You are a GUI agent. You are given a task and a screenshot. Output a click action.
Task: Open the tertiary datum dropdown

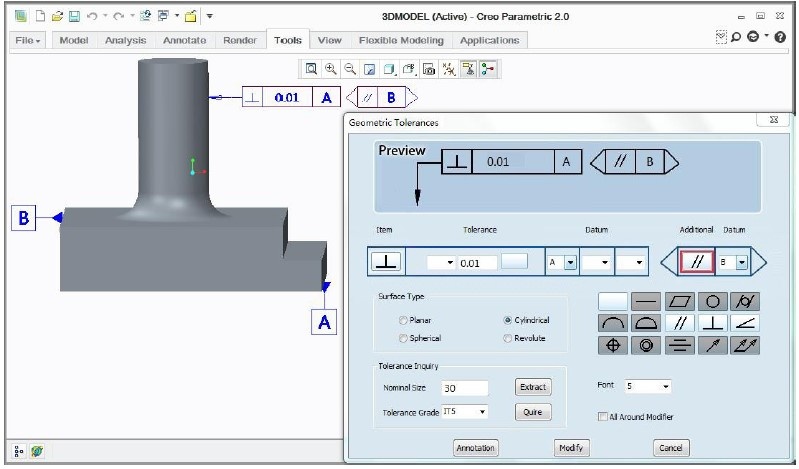click(639, 263)
